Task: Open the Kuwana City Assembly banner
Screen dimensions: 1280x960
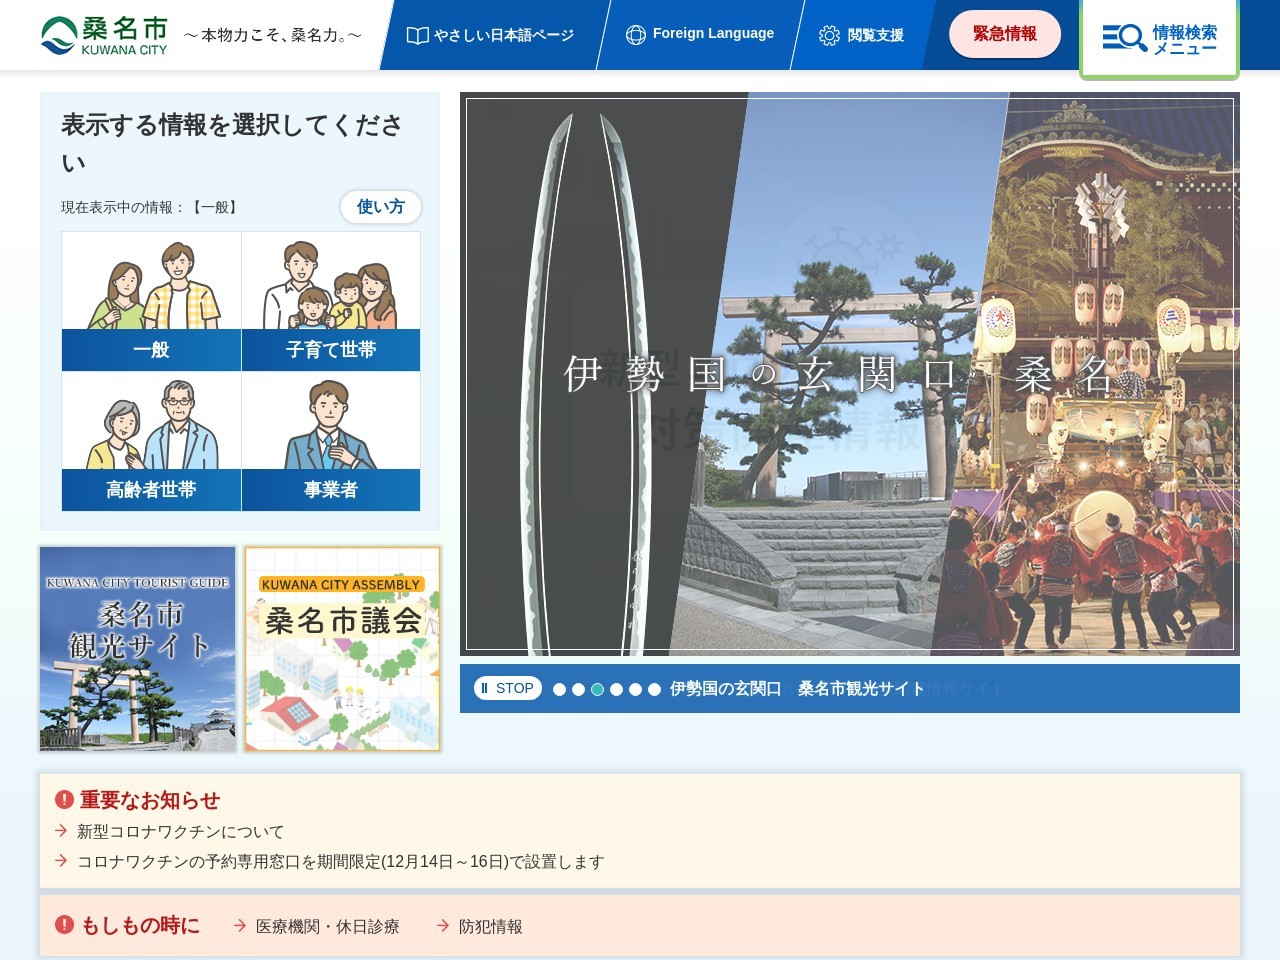Action: [342, 648]
